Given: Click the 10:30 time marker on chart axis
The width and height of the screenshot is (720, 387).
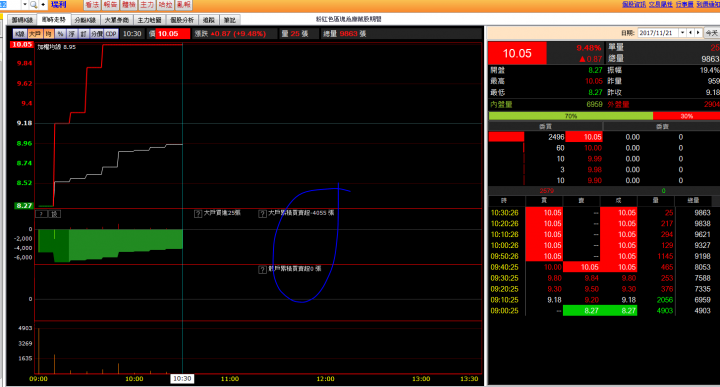Looking at the screenshot, I should click(x=182, y=379).
